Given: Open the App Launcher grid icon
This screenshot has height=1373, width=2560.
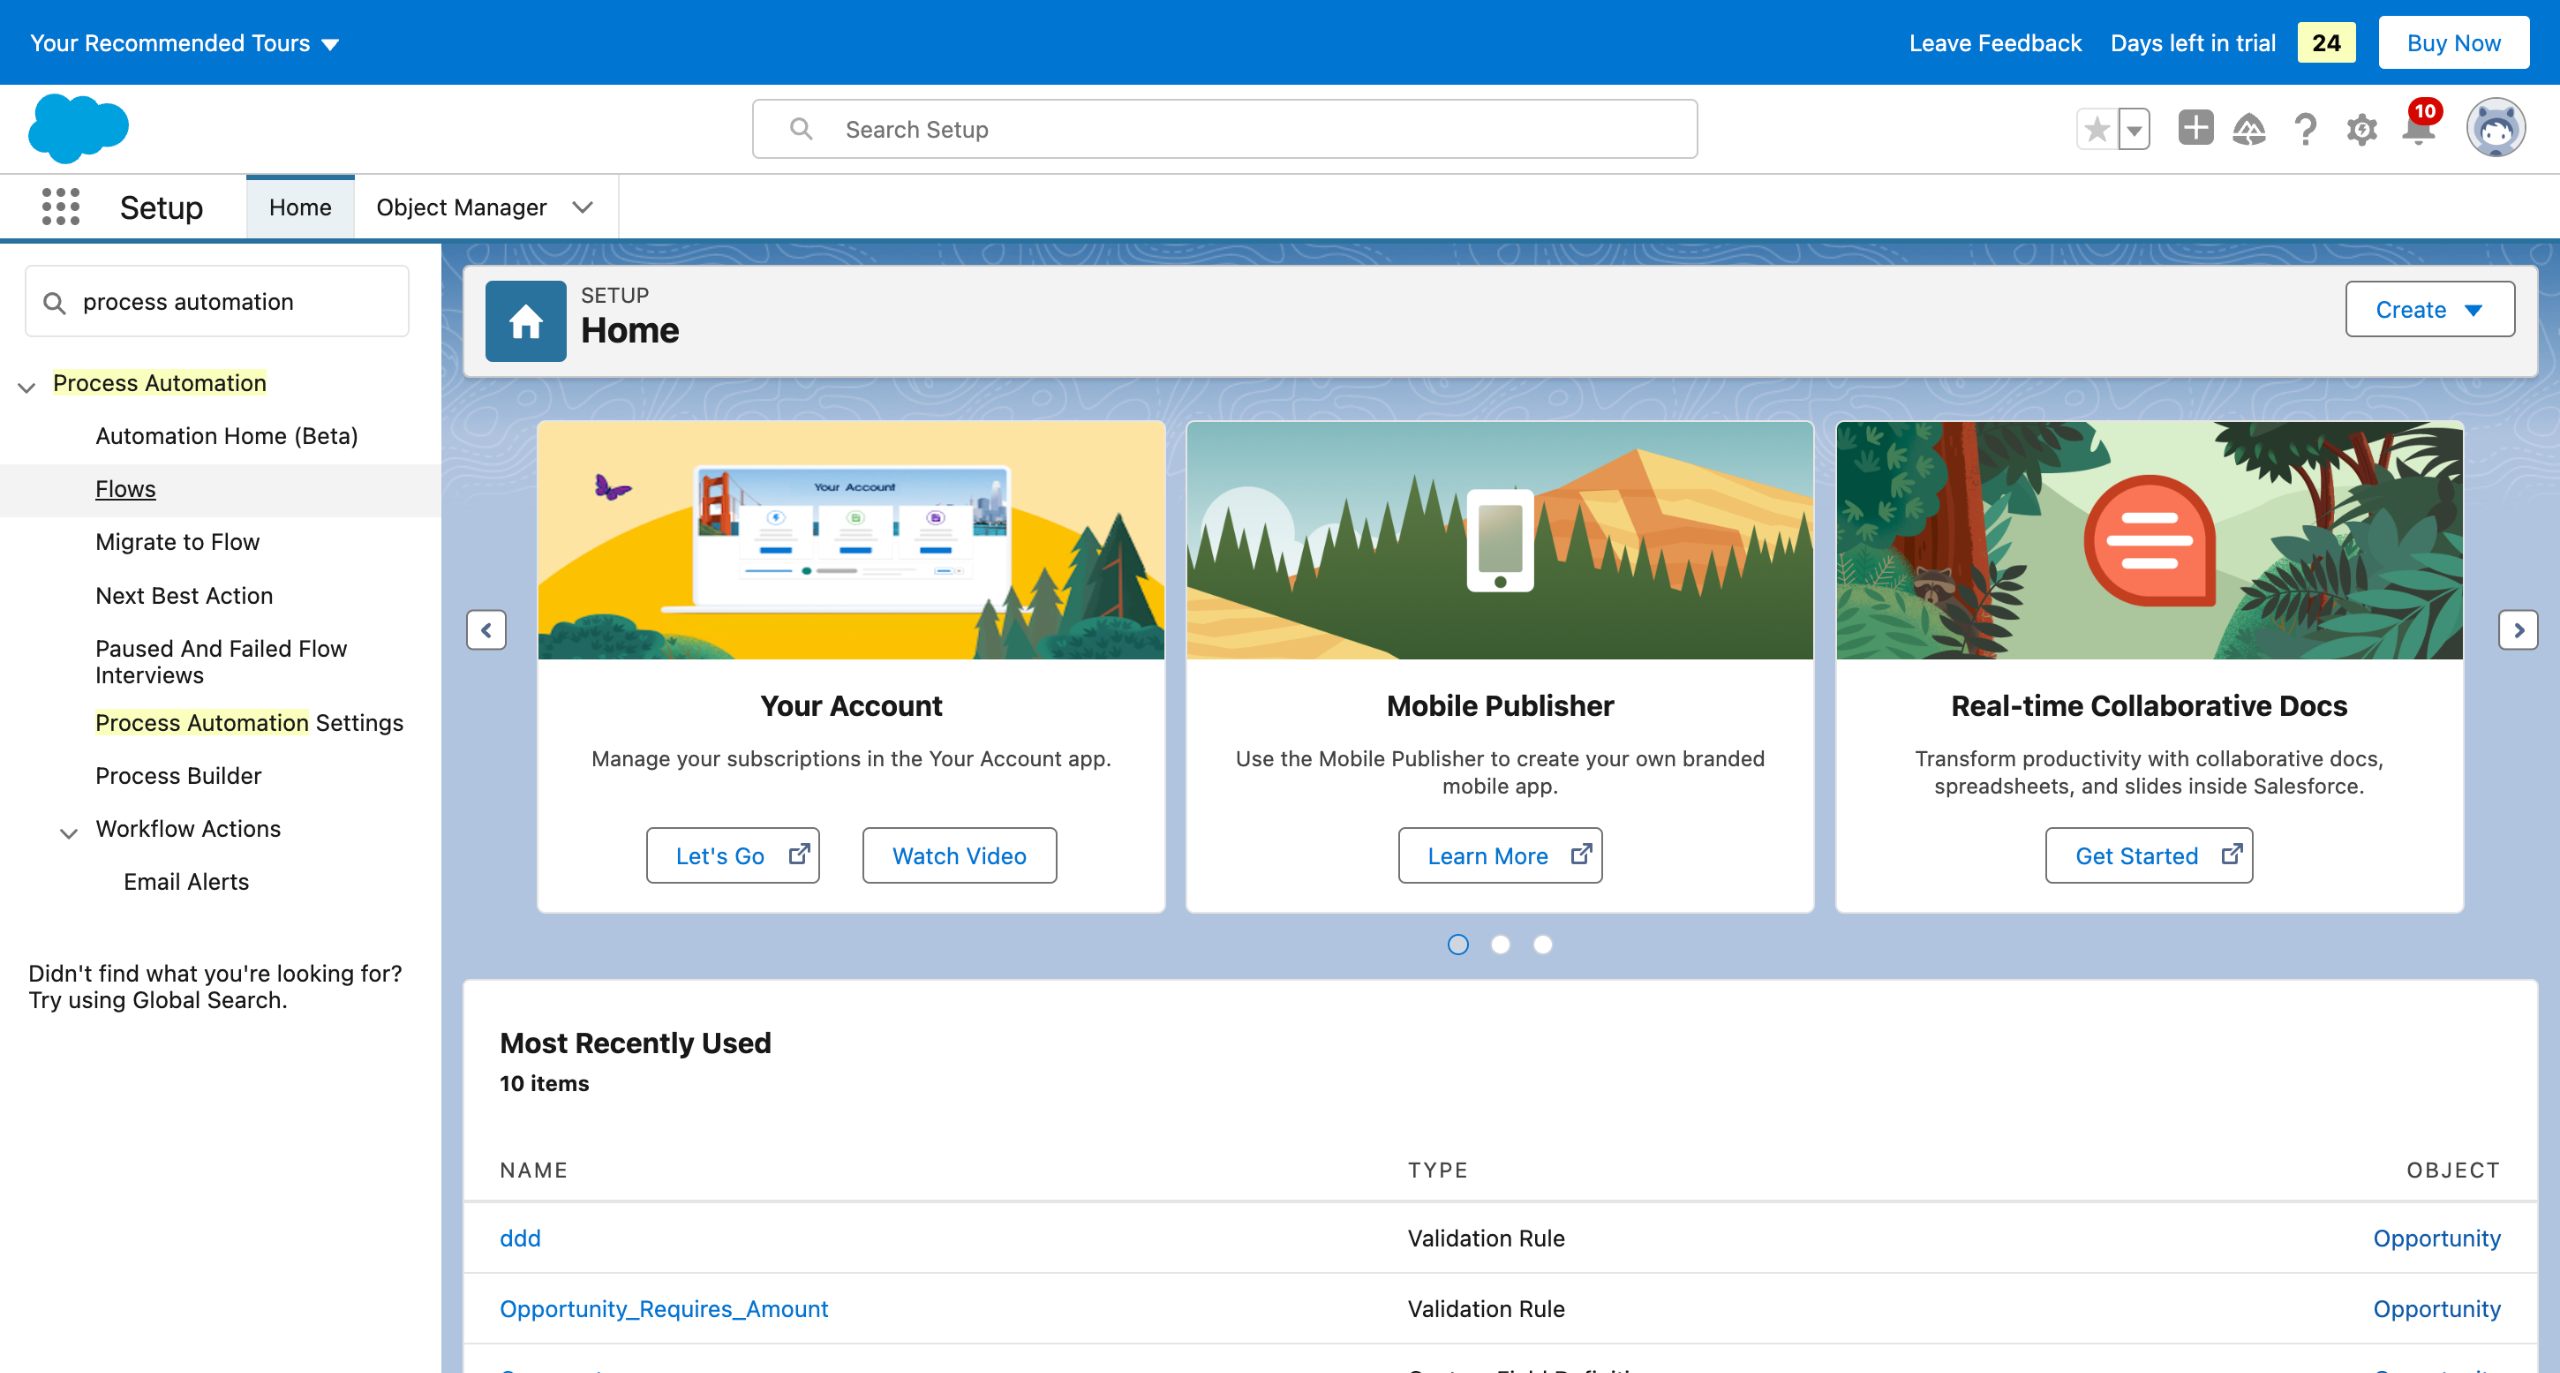Looking at the screenshot, I should pos(60,207).
